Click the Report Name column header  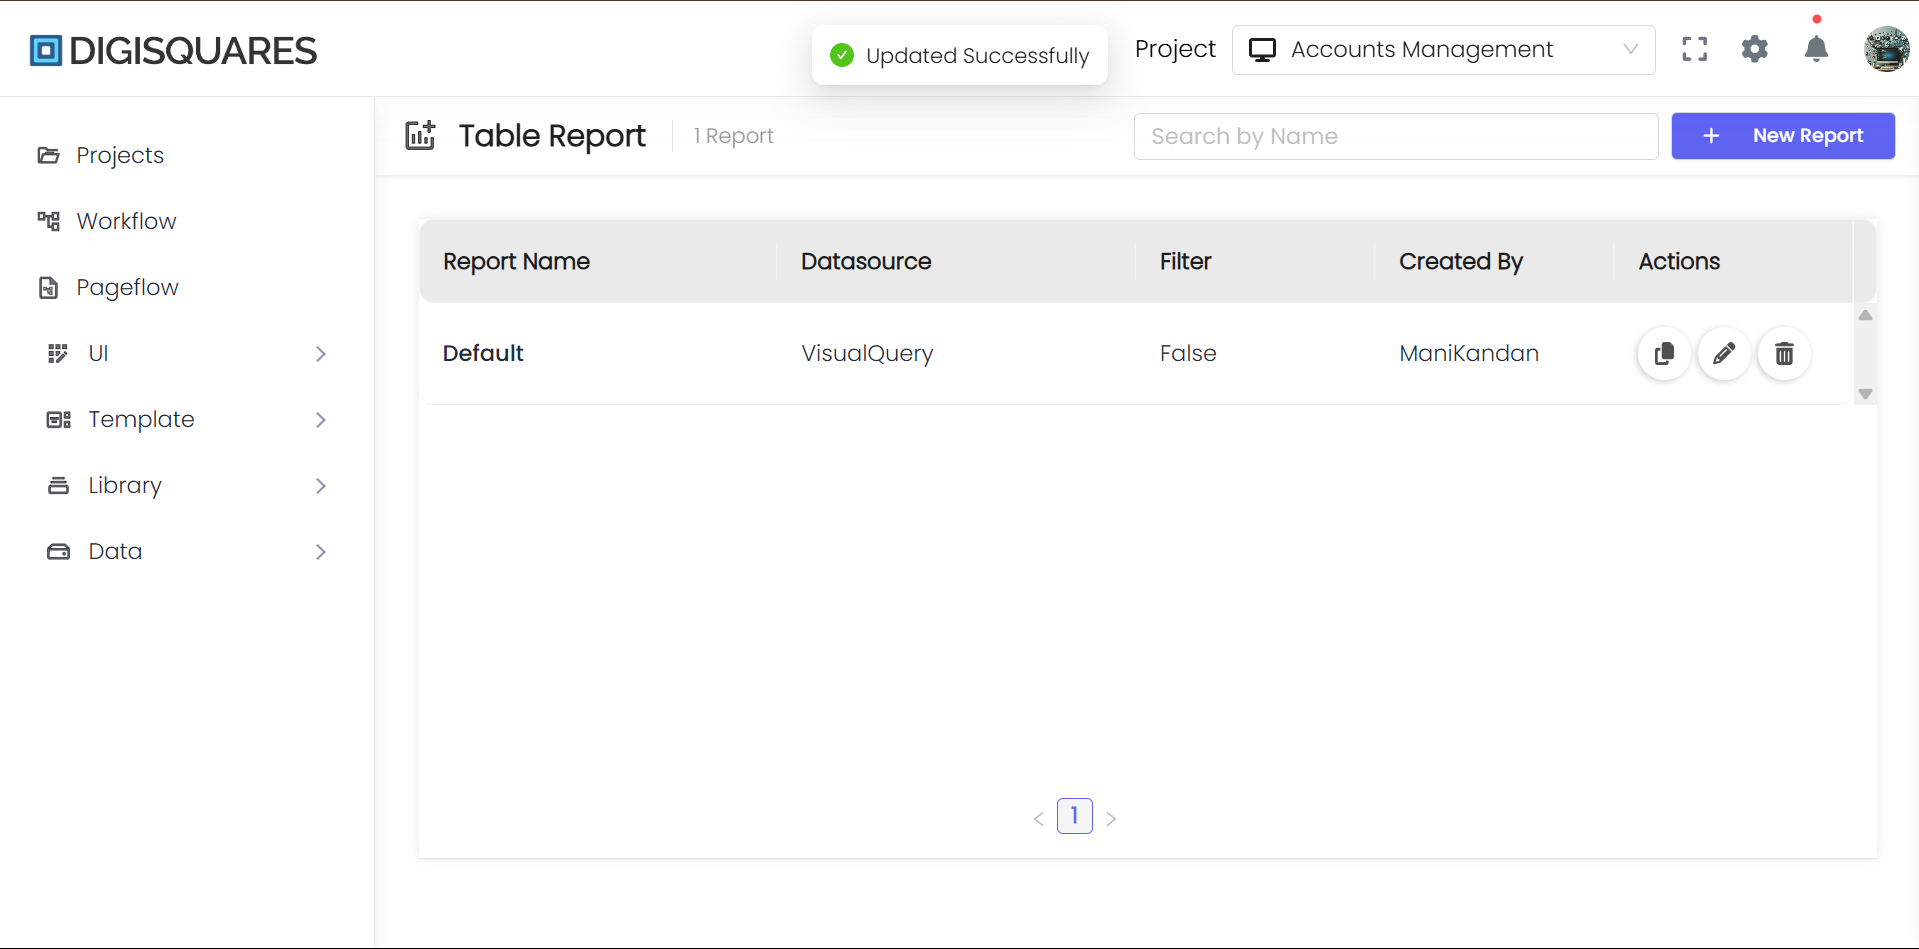pos(516,261)
